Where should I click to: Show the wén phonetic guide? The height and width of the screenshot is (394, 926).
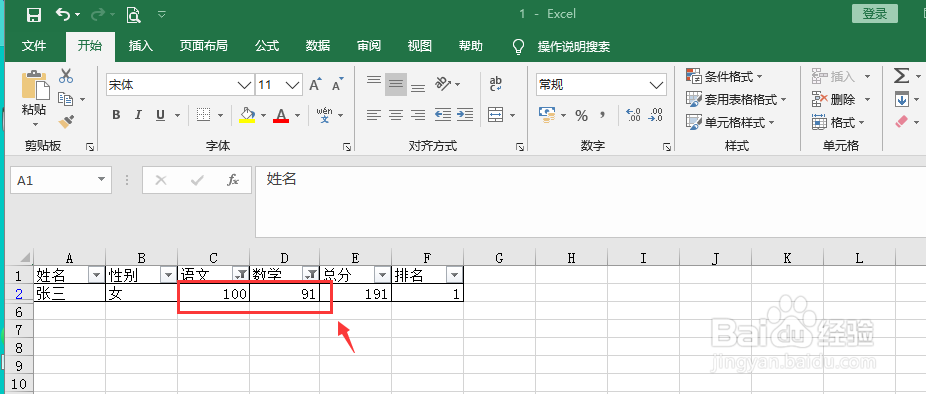click(x=325, y=115)
